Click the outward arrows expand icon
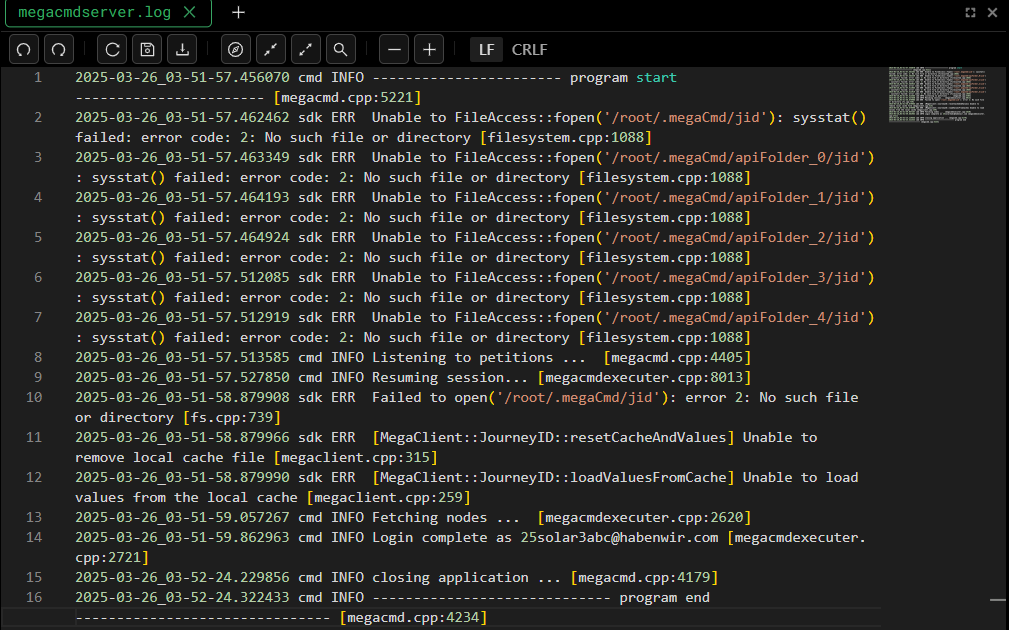 point(305,49)
